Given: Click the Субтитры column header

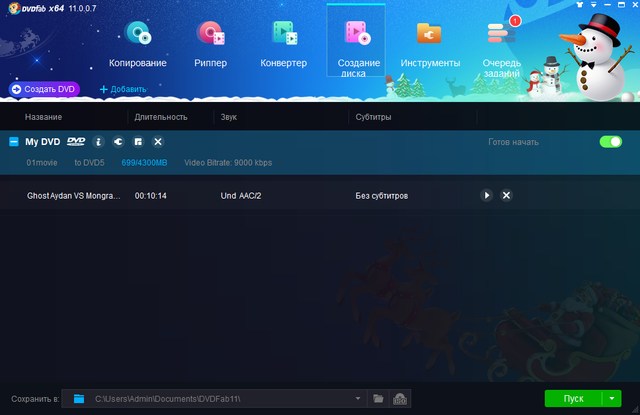Looking at the screenshot, I should 373,117.
